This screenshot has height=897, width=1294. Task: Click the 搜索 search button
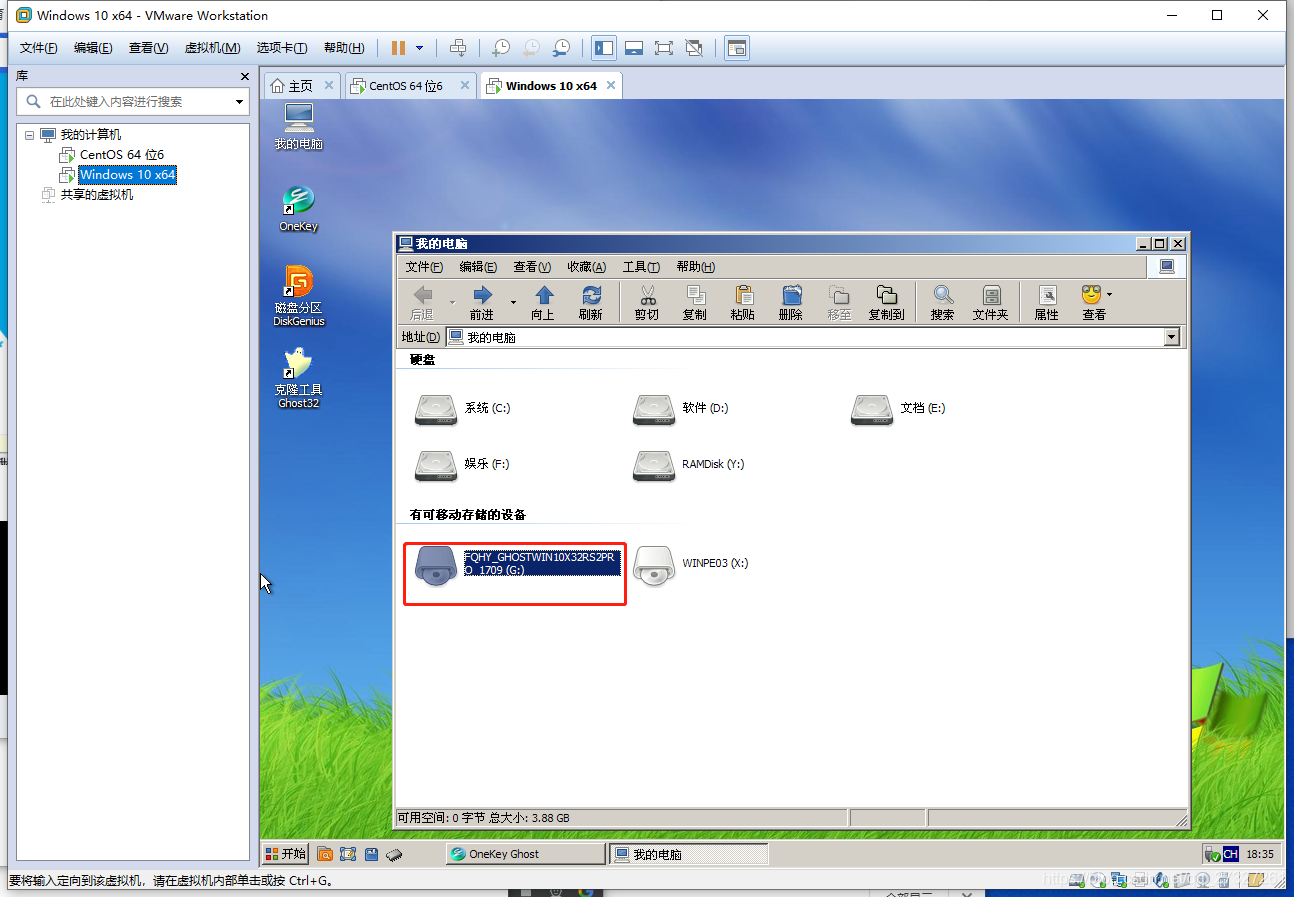pos(943,302)
